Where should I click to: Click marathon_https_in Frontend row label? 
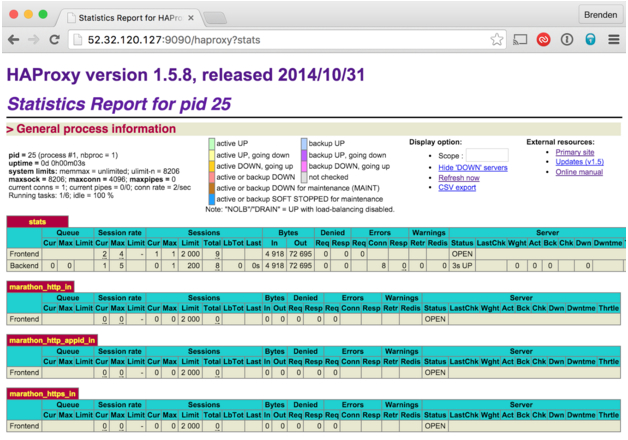pos(24,426)
